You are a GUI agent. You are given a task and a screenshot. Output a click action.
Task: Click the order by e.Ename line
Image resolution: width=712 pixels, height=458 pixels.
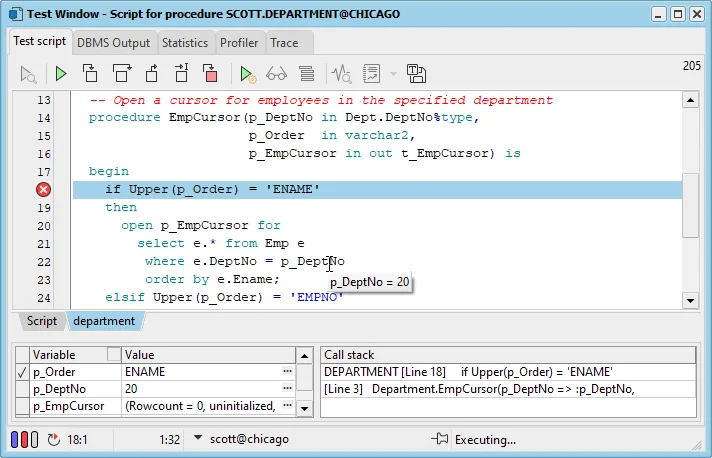(213, 279)
